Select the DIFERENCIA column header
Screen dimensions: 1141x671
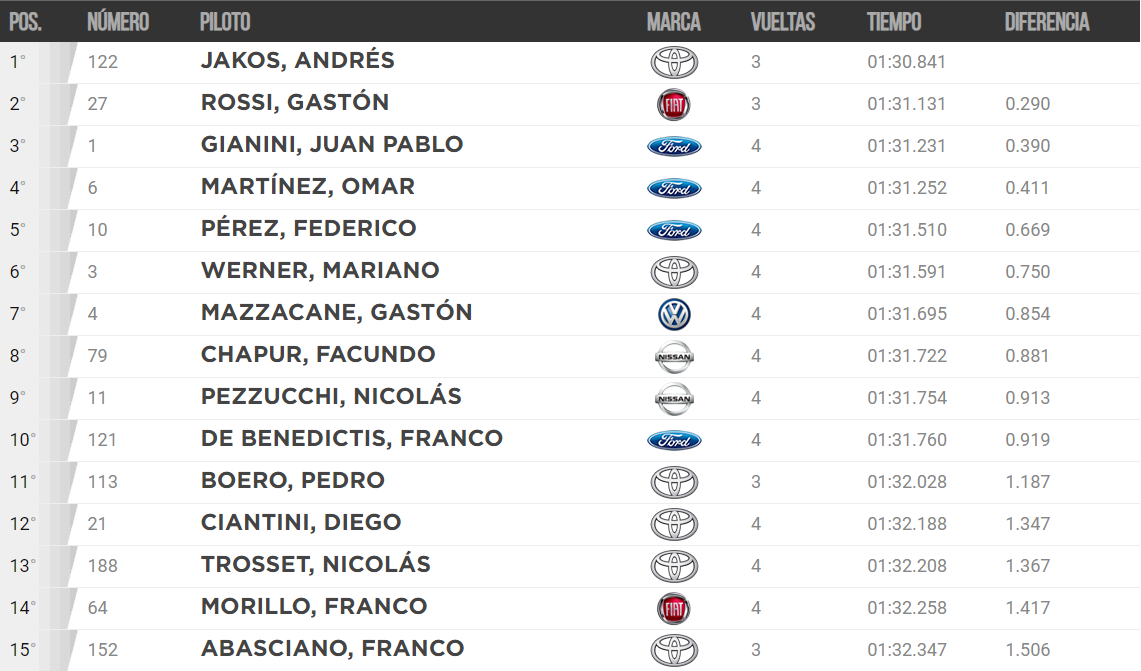(1047, 22)
